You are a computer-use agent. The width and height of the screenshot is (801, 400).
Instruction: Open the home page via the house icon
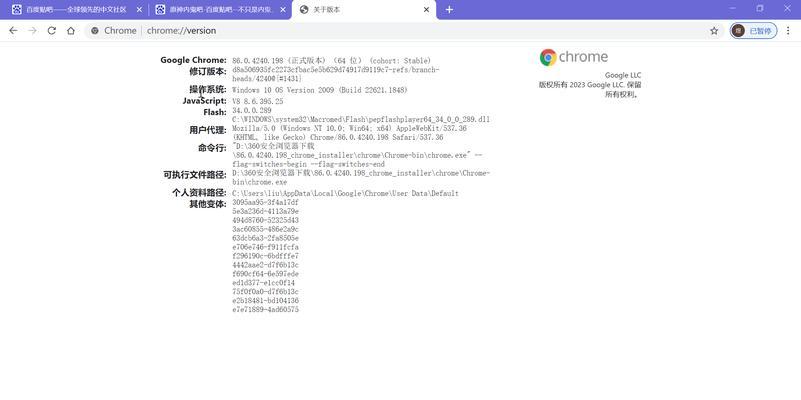71,31
